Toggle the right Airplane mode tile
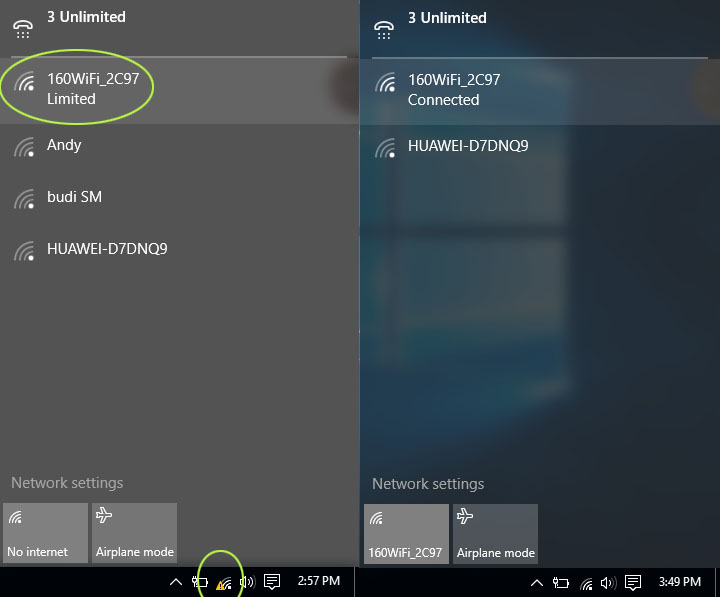720x597 pixels. click(x=495, y=534)
